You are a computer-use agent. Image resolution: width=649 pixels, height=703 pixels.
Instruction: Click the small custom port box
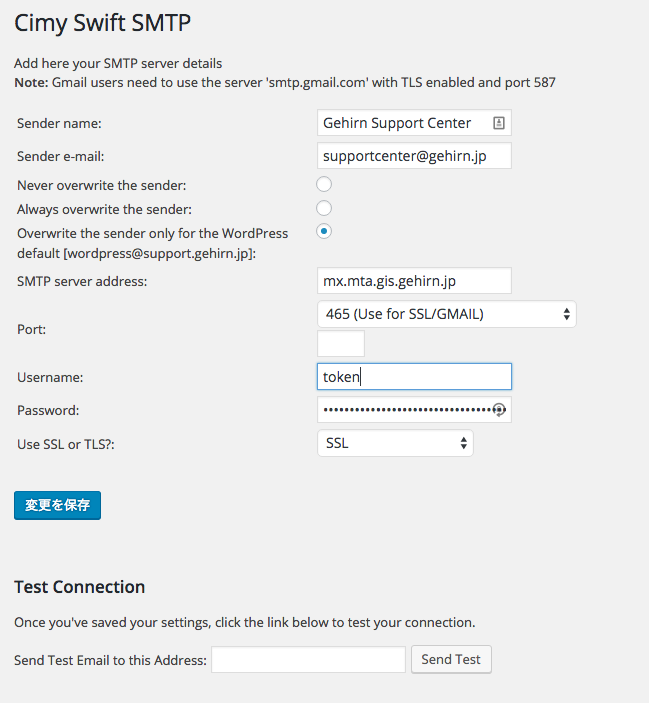340,344
